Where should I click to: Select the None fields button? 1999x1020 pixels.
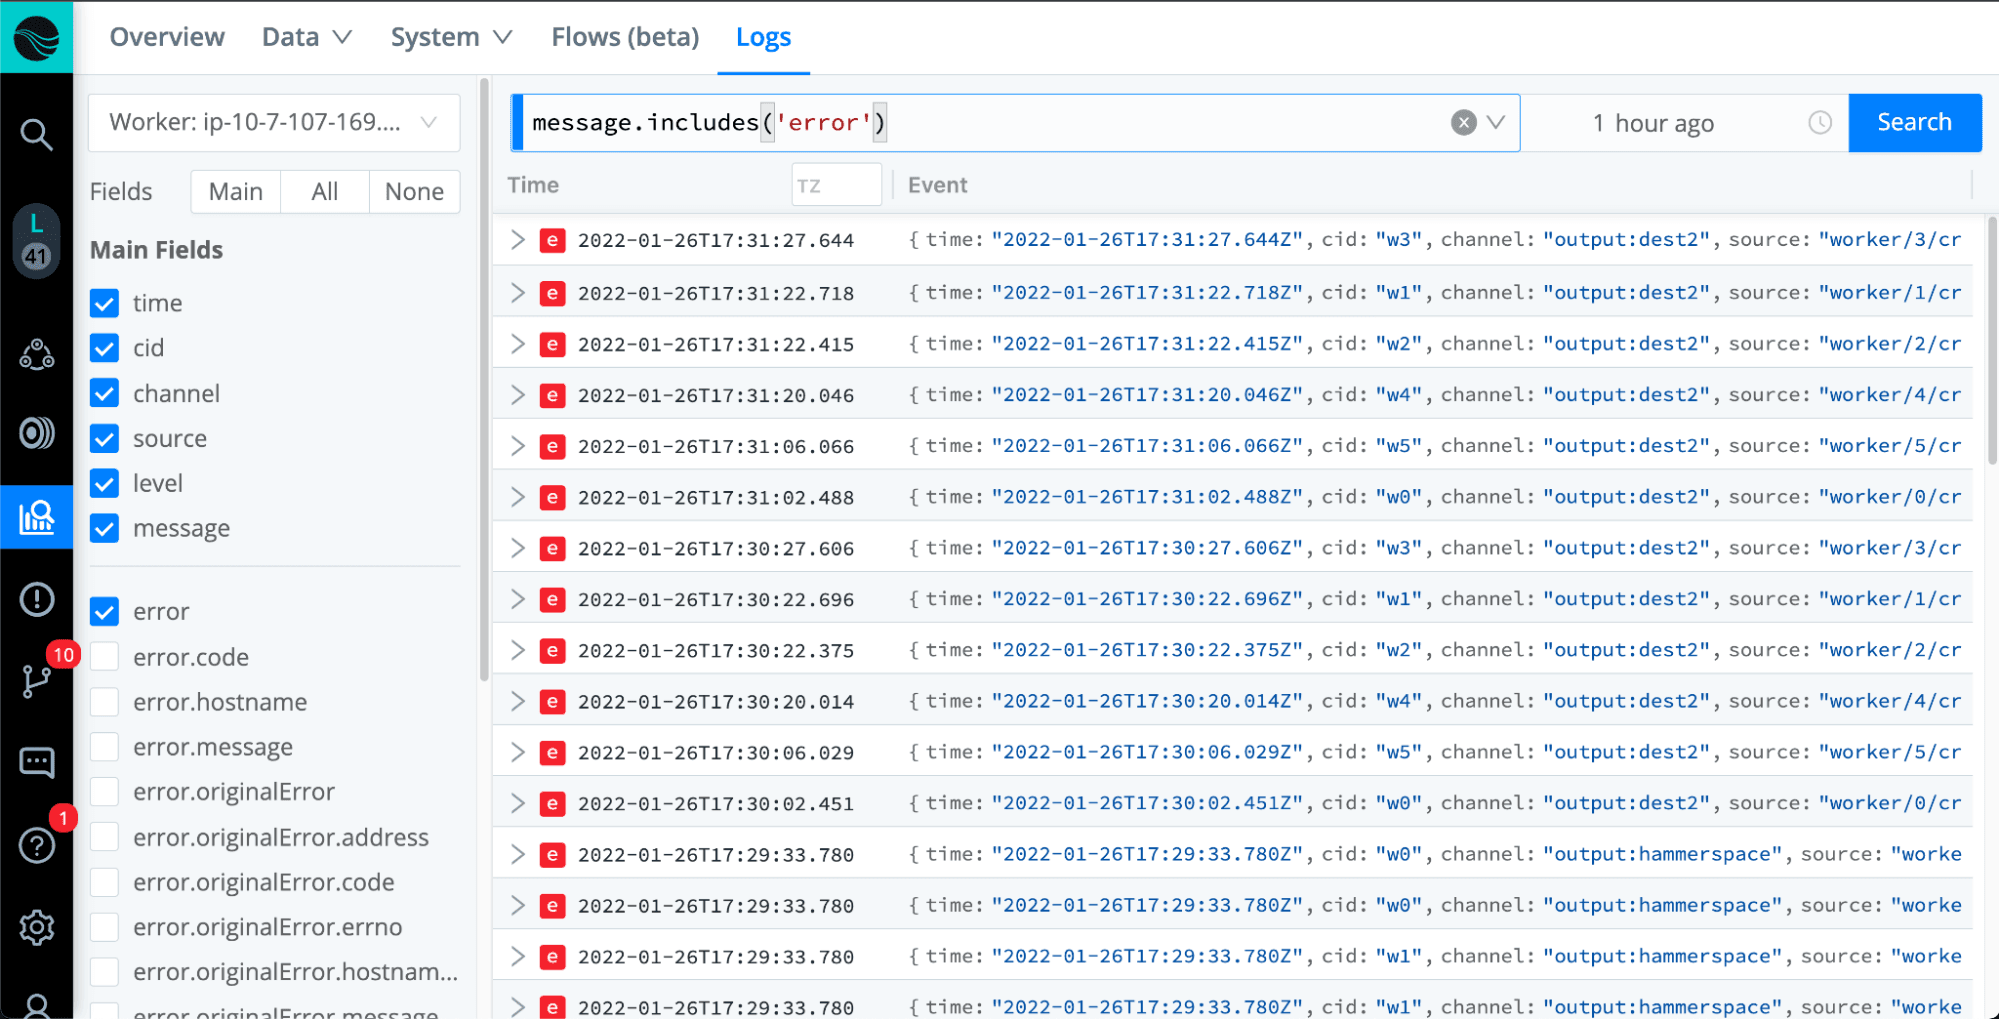pos(414,191)
